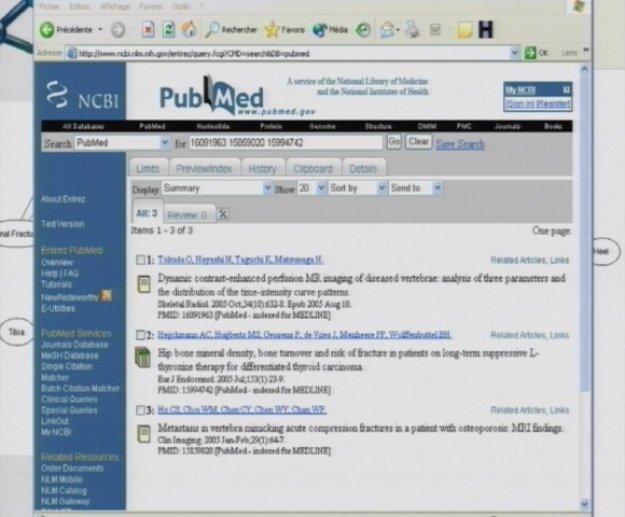Tick the checkbox for article 1

pyautogui.click(x=140, y=260)
